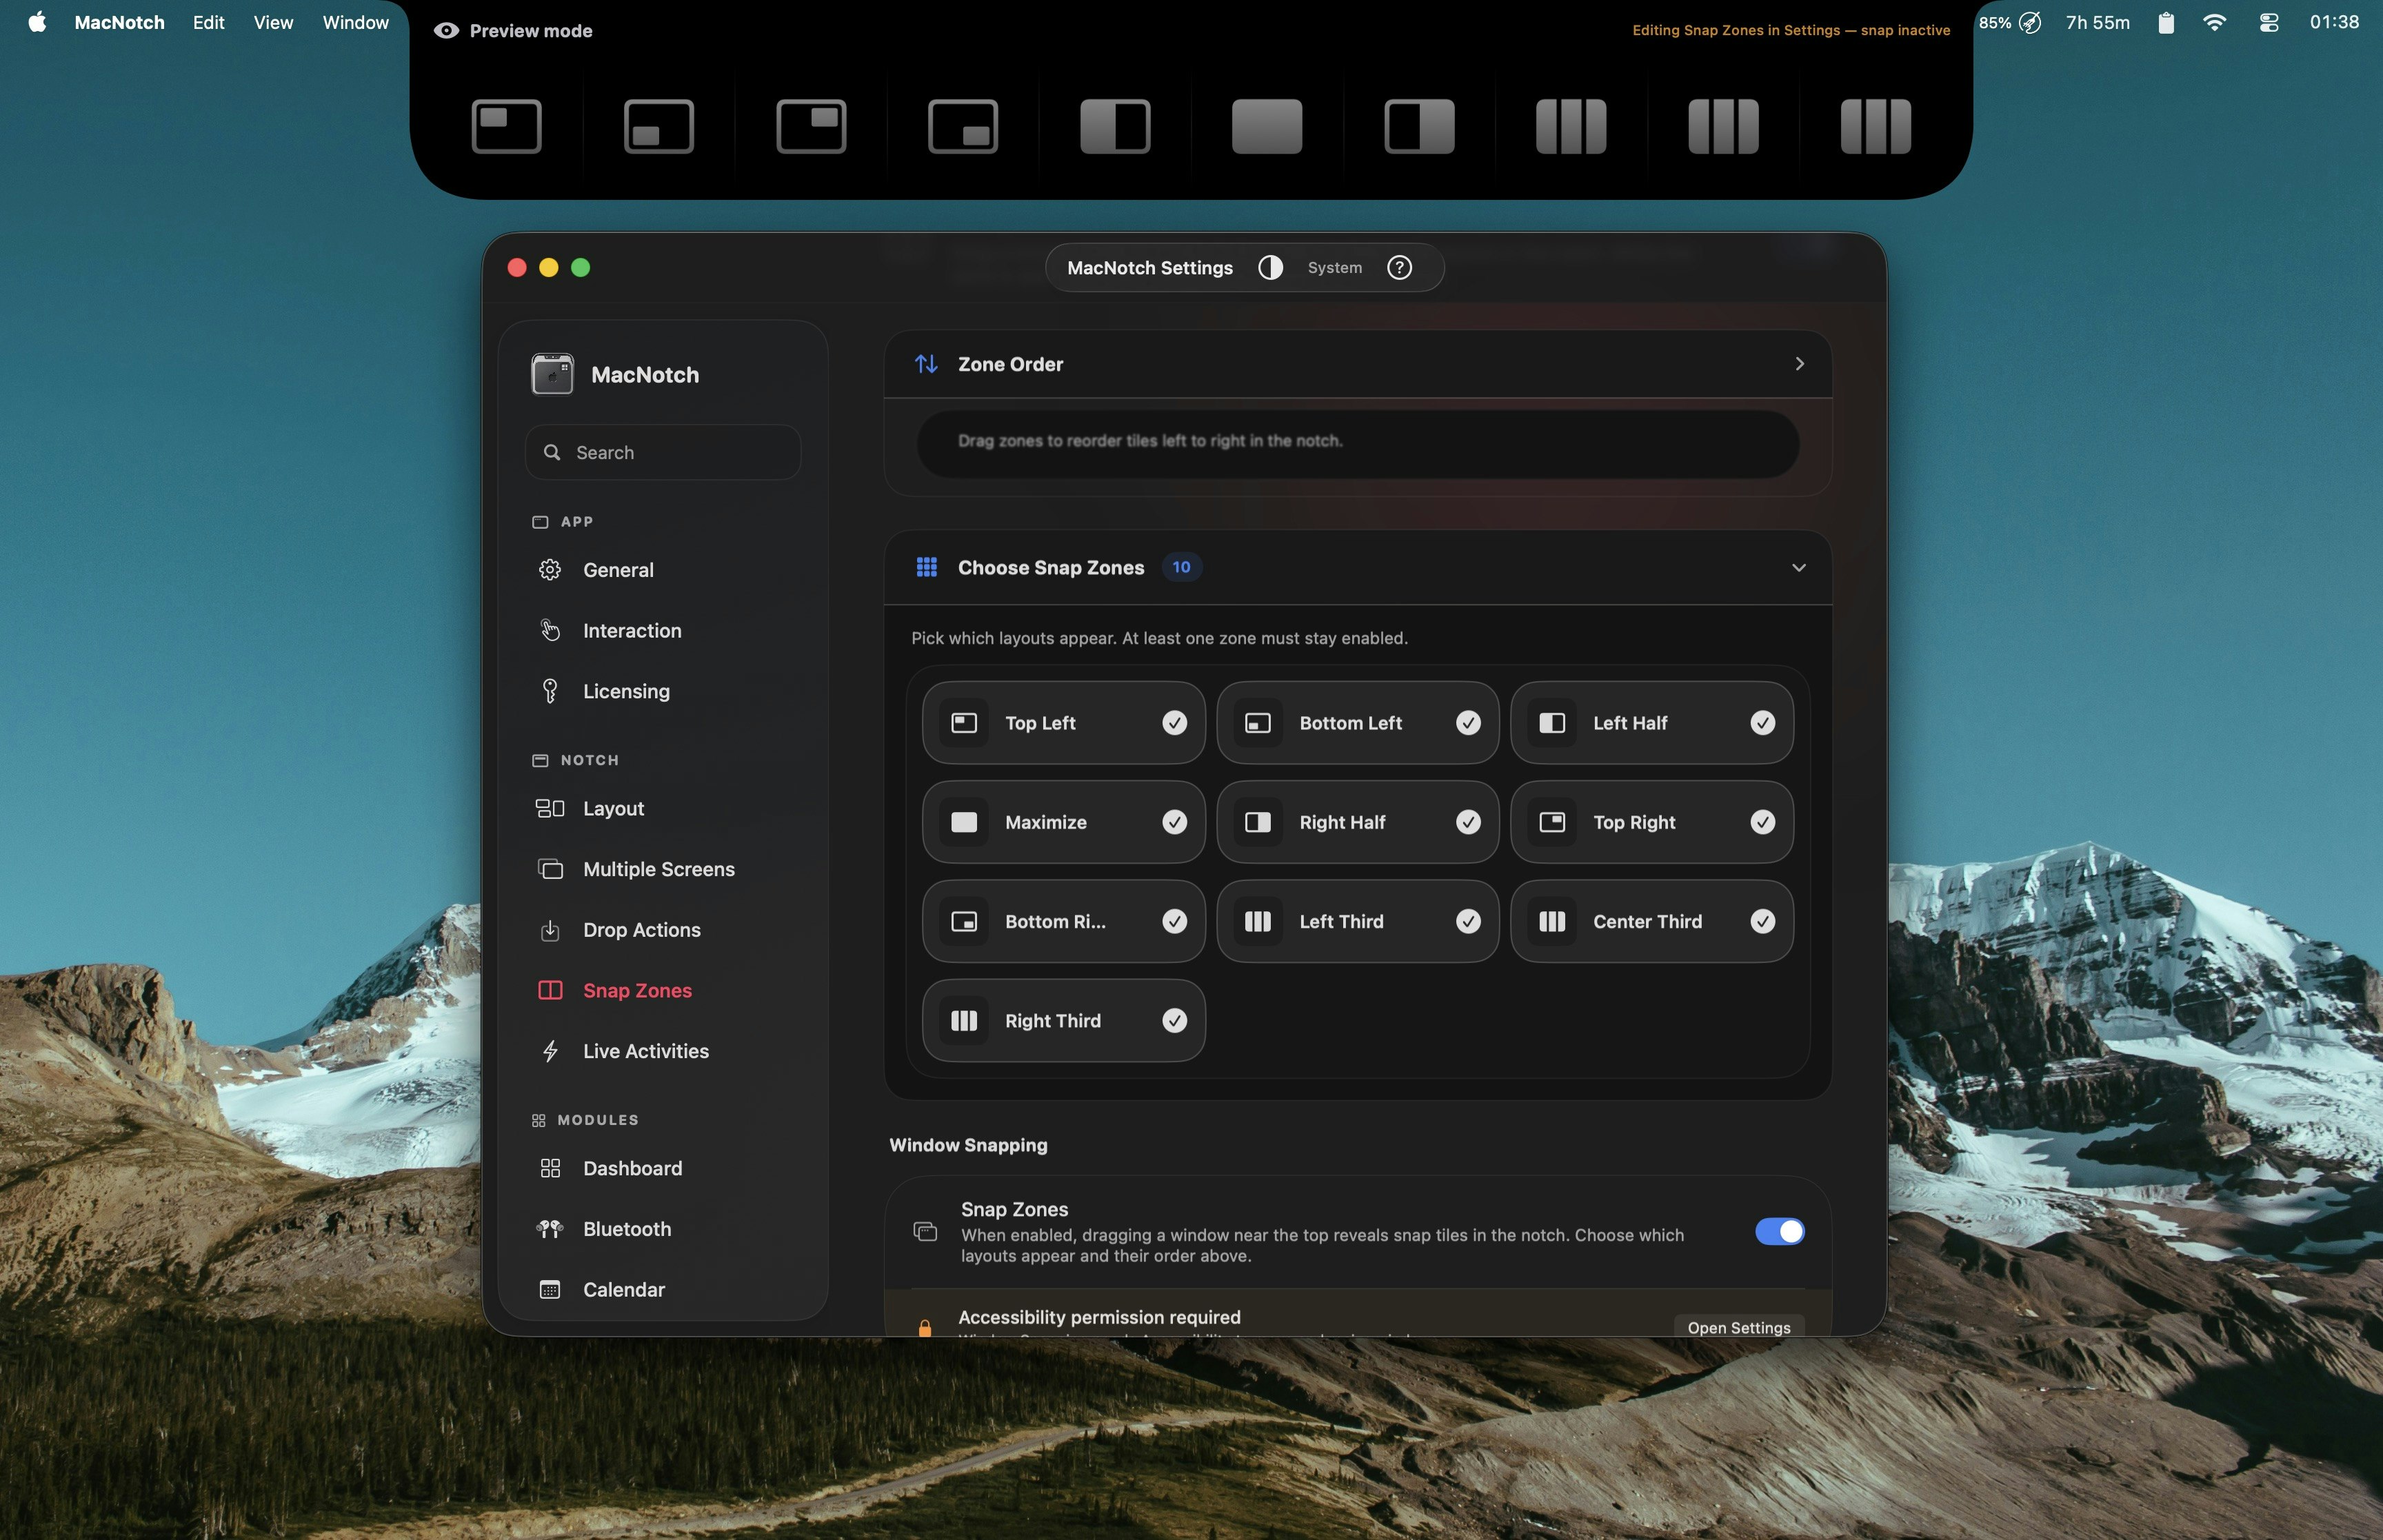The width and height of the screenshot is (2383, 1540).
Task: Click the Bluetooth AirPods icon in the sidebar
Action: pos(550,1229)
